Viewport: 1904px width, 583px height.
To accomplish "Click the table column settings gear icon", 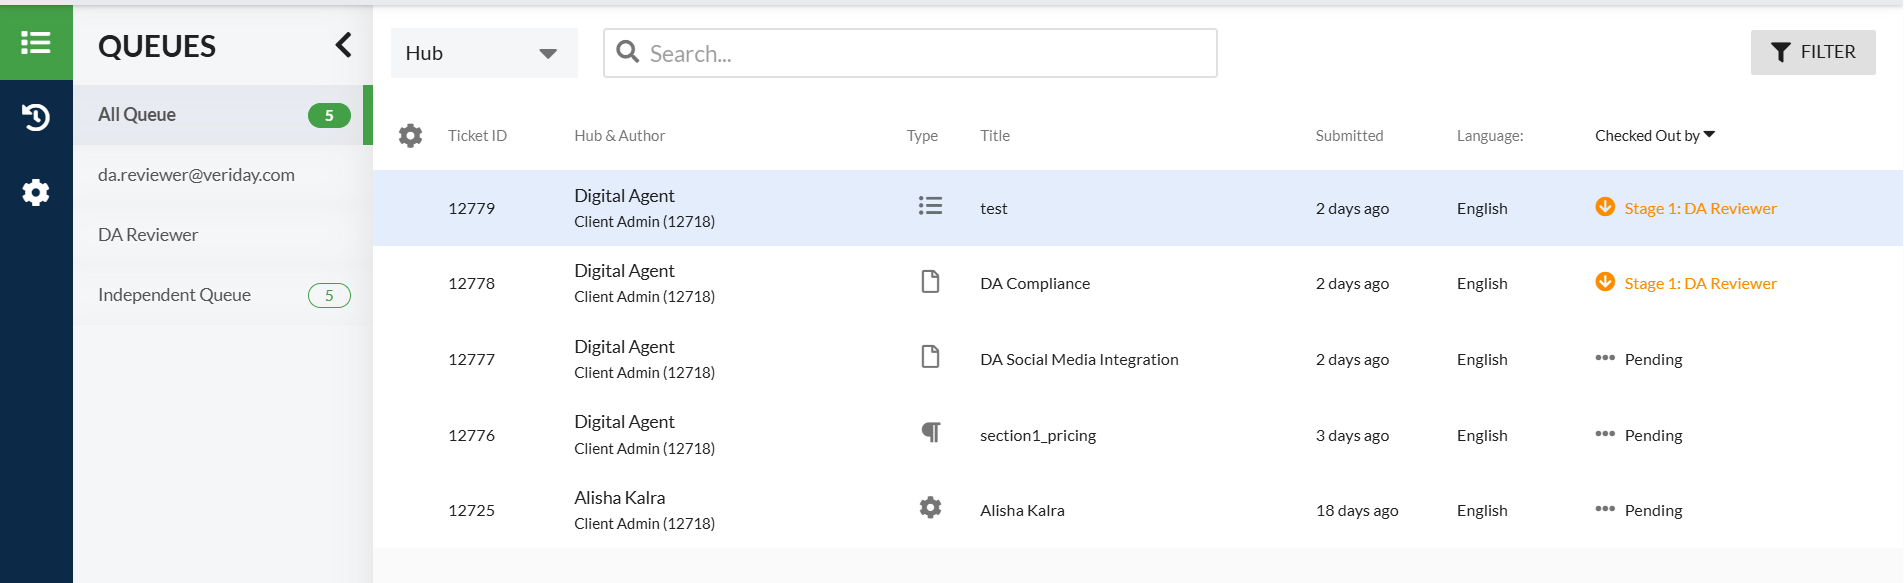I will point(410,136).
